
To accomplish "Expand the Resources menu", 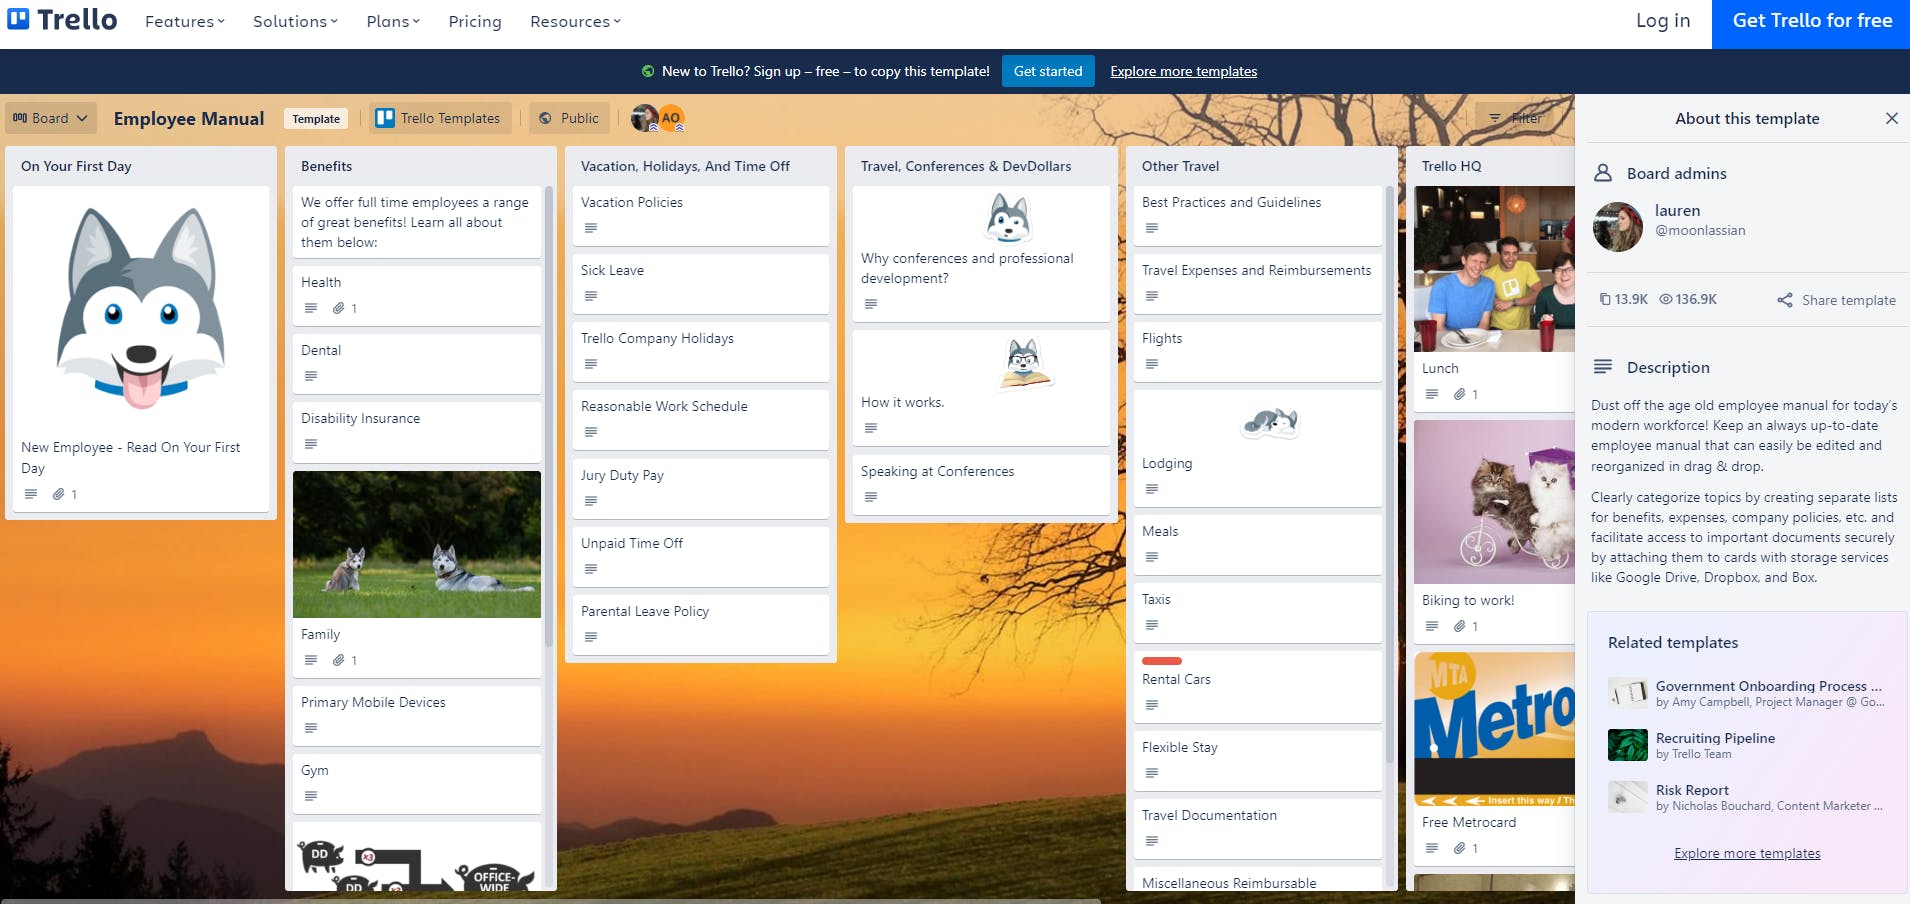I will pos(575,21).
